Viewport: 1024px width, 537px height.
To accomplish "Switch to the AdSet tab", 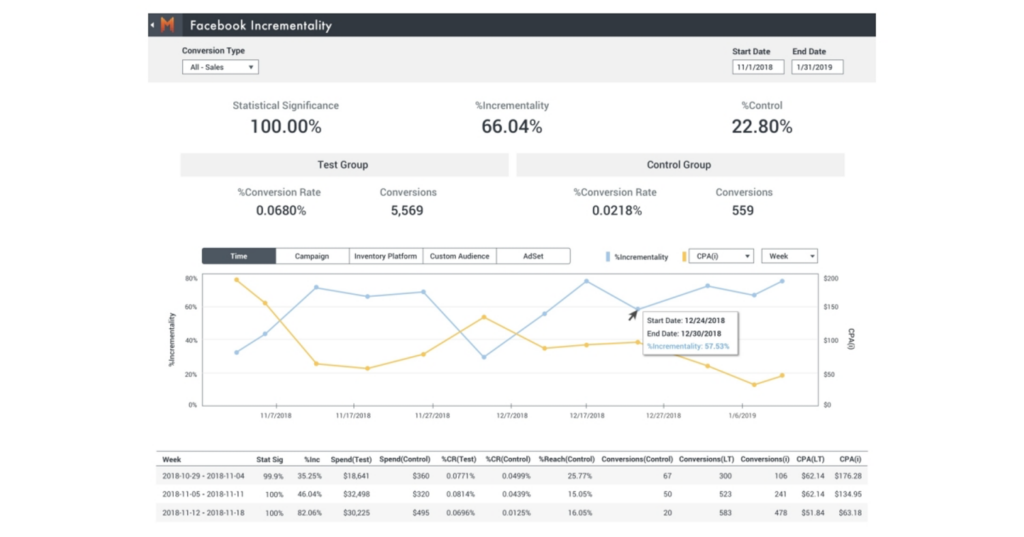I will point(533,256).
